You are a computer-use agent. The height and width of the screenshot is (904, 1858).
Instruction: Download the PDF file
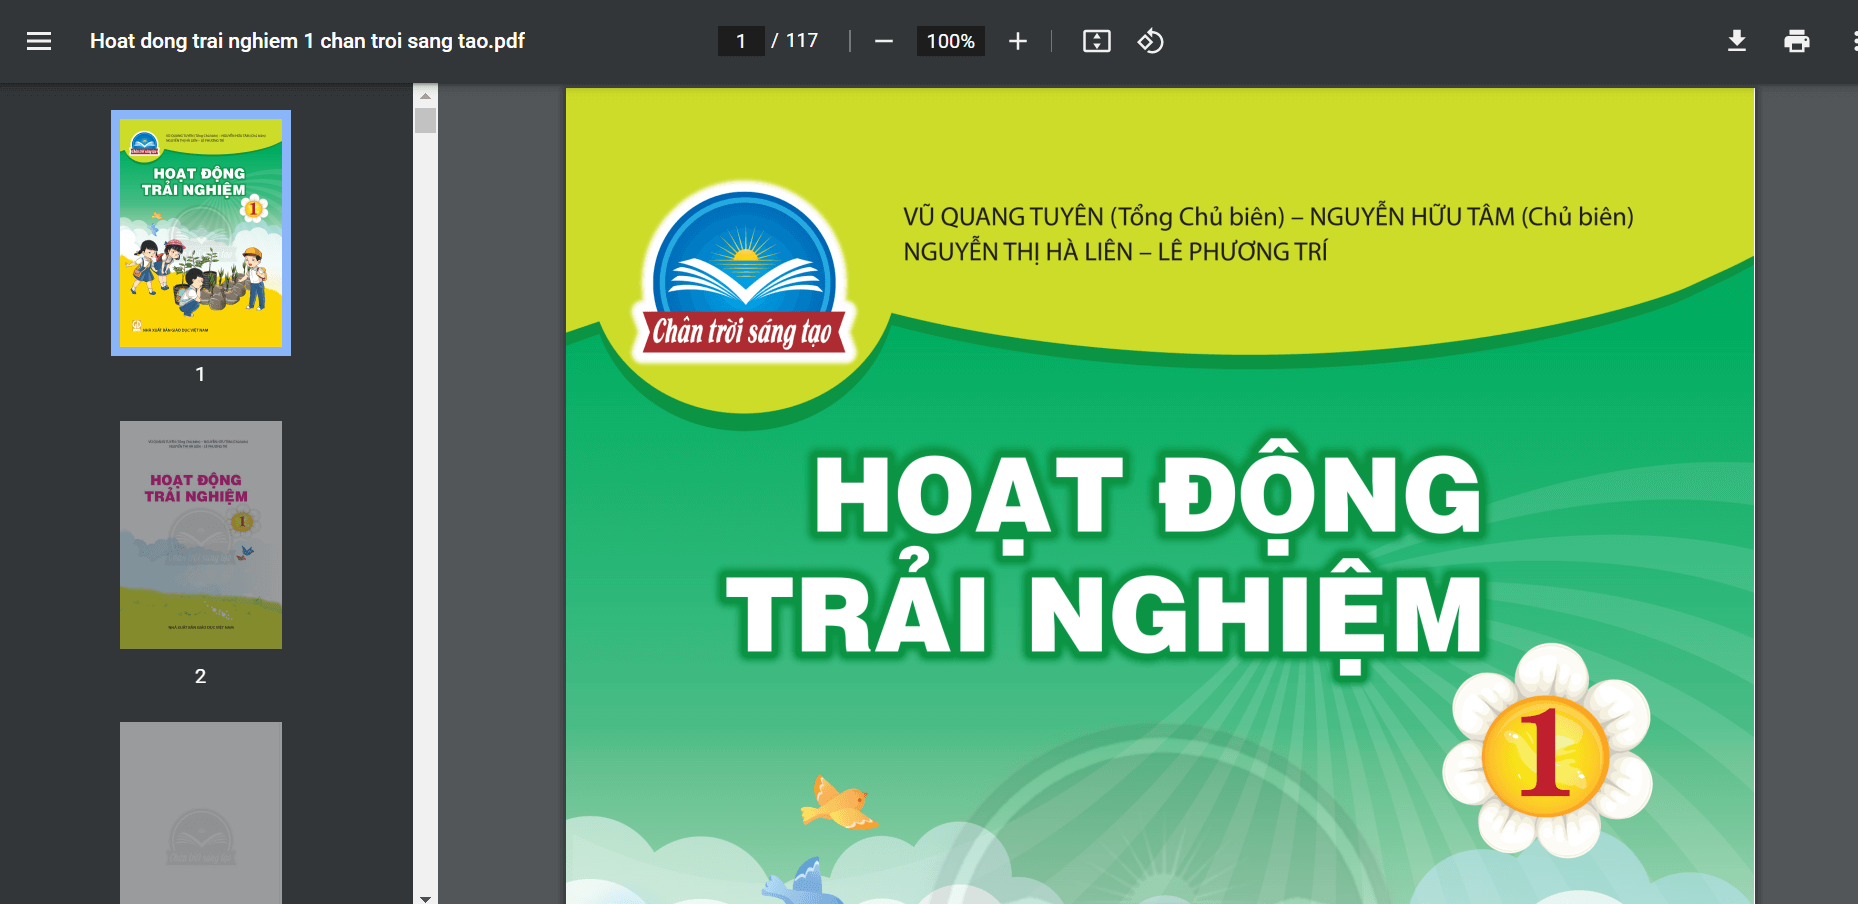[x=1737, y=41]
